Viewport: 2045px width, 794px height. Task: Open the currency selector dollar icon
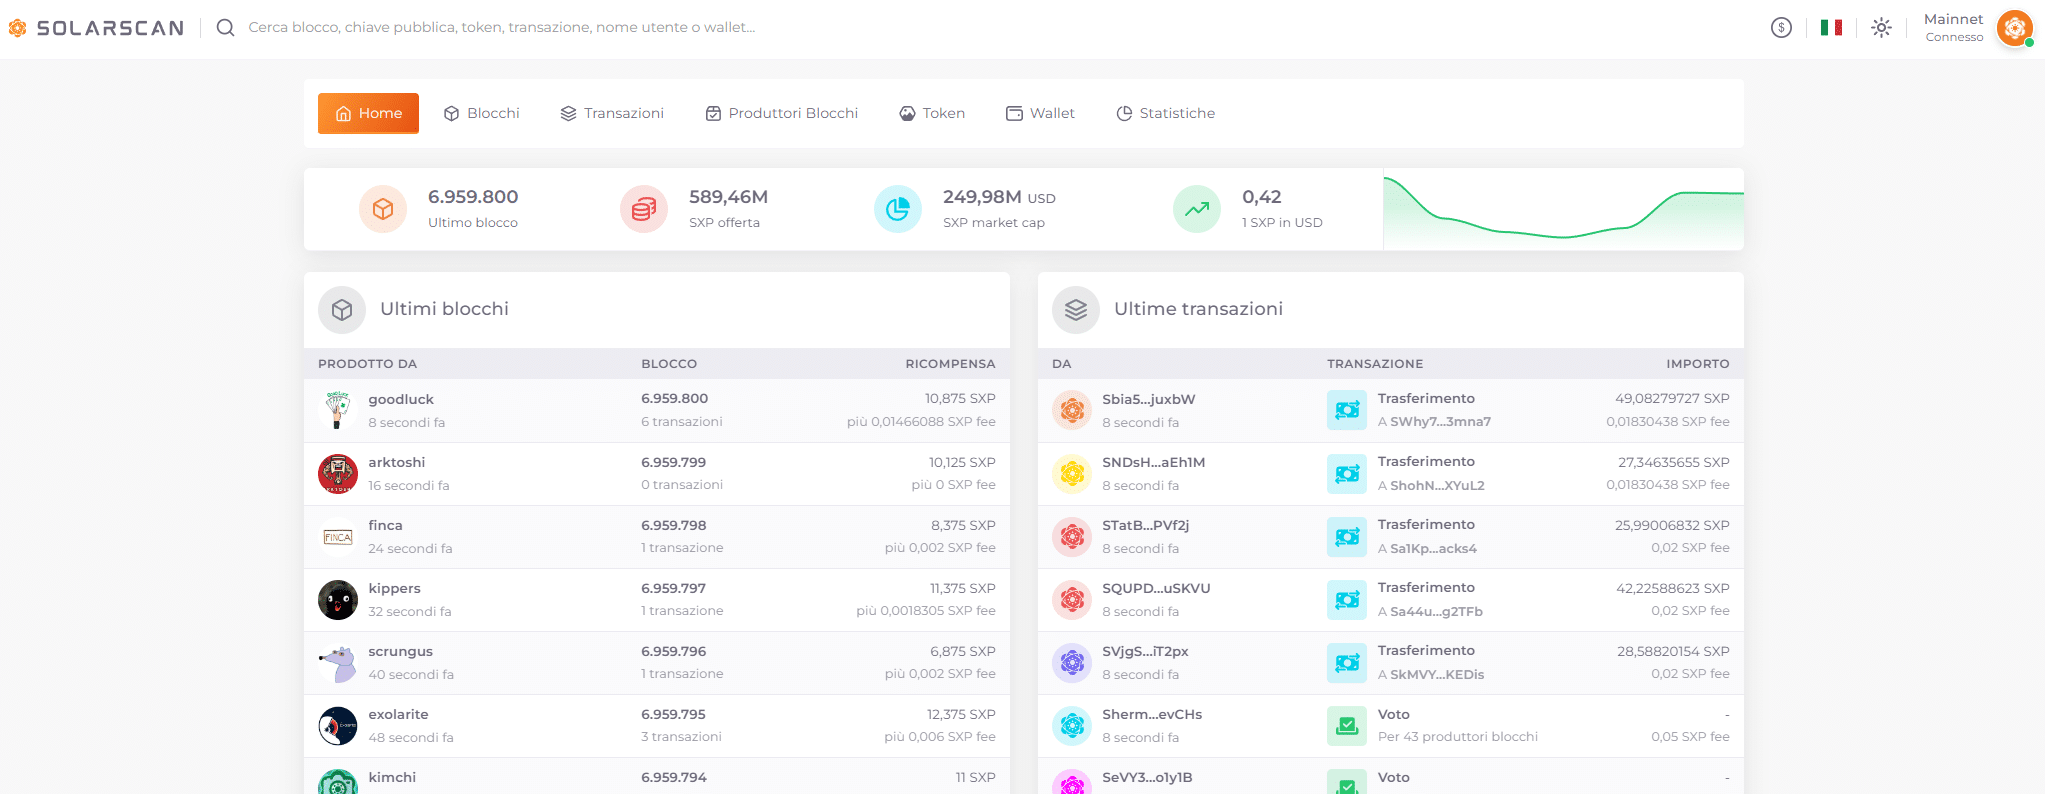(1781, 28)
